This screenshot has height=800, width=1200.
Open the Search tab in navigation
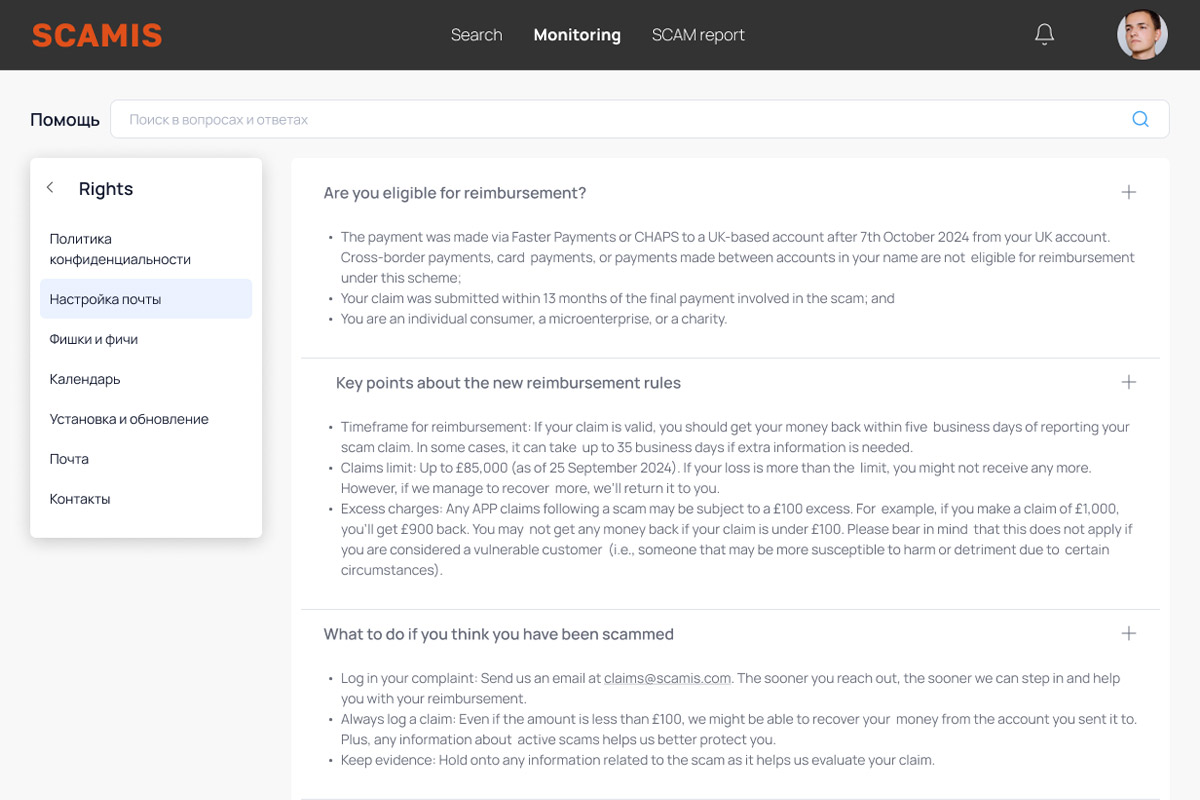[476, 35]
